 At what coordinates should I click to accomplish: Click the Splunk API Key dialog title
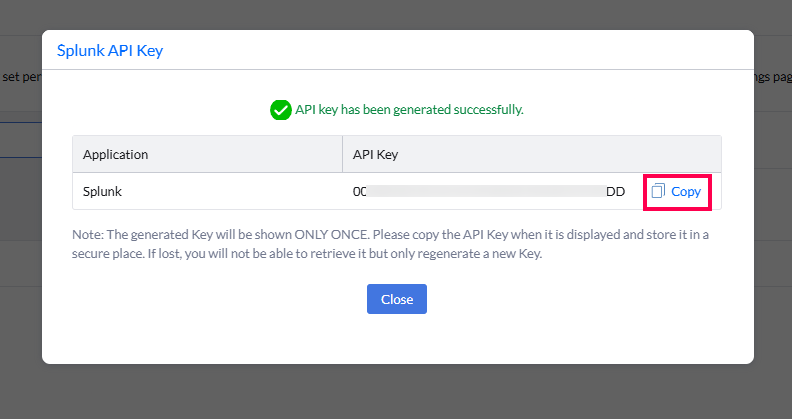(x=109, y=51)
